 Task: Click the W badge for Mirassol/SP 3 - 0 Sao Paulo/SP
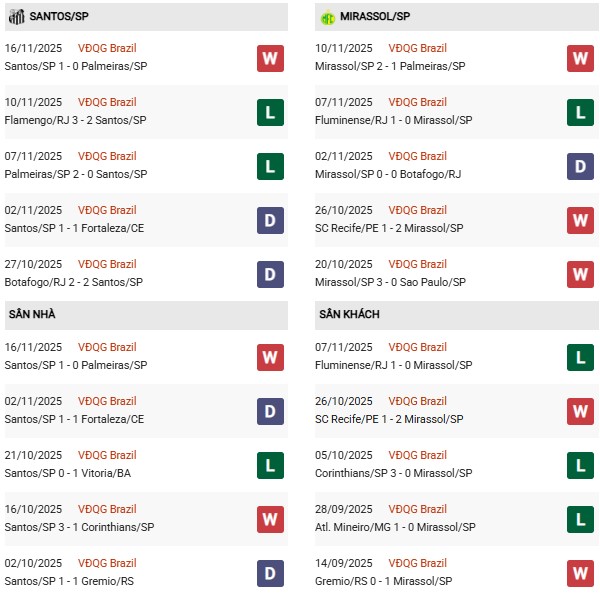[580, 275]
